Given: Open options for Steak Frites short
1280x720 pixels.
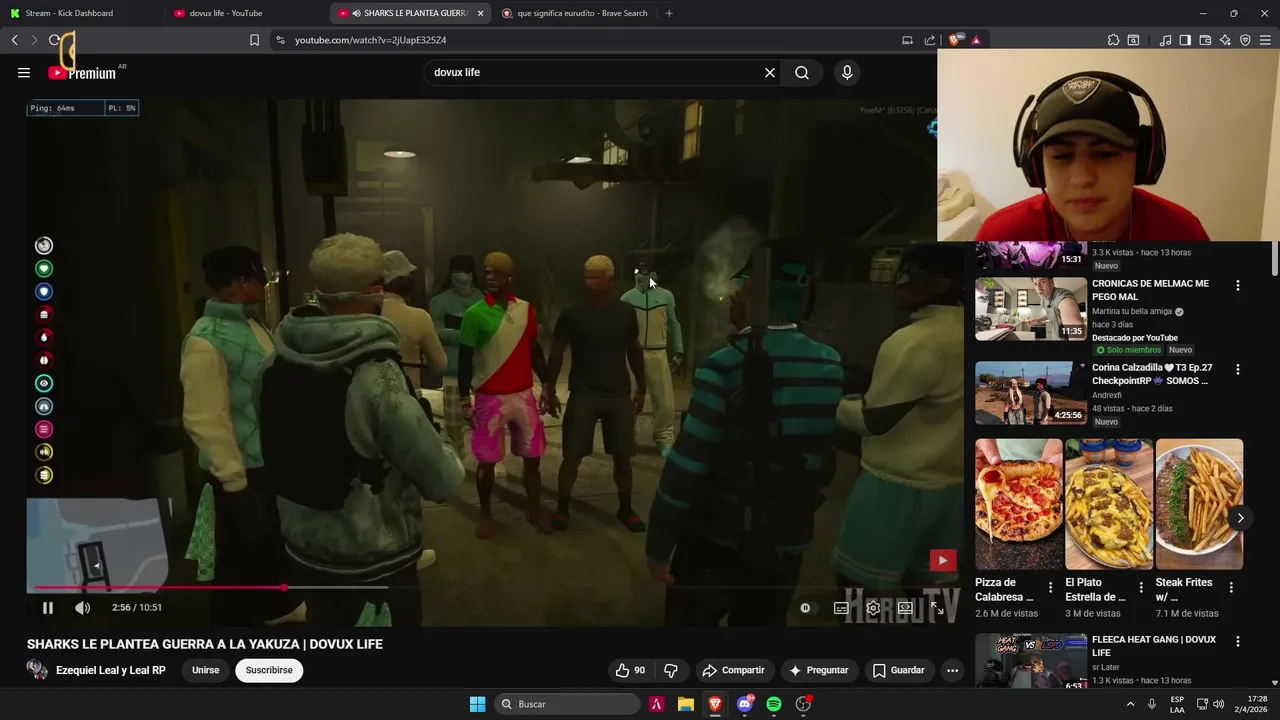Looking at the screenshot, I should click(x=1231, y=588).
